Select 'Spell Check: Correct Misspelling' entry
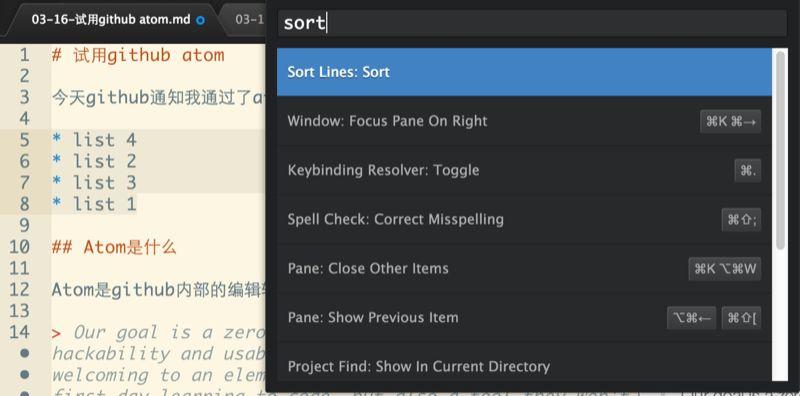Image resolution: width=800 pixels, height=396 pixels. coord(524,219)
